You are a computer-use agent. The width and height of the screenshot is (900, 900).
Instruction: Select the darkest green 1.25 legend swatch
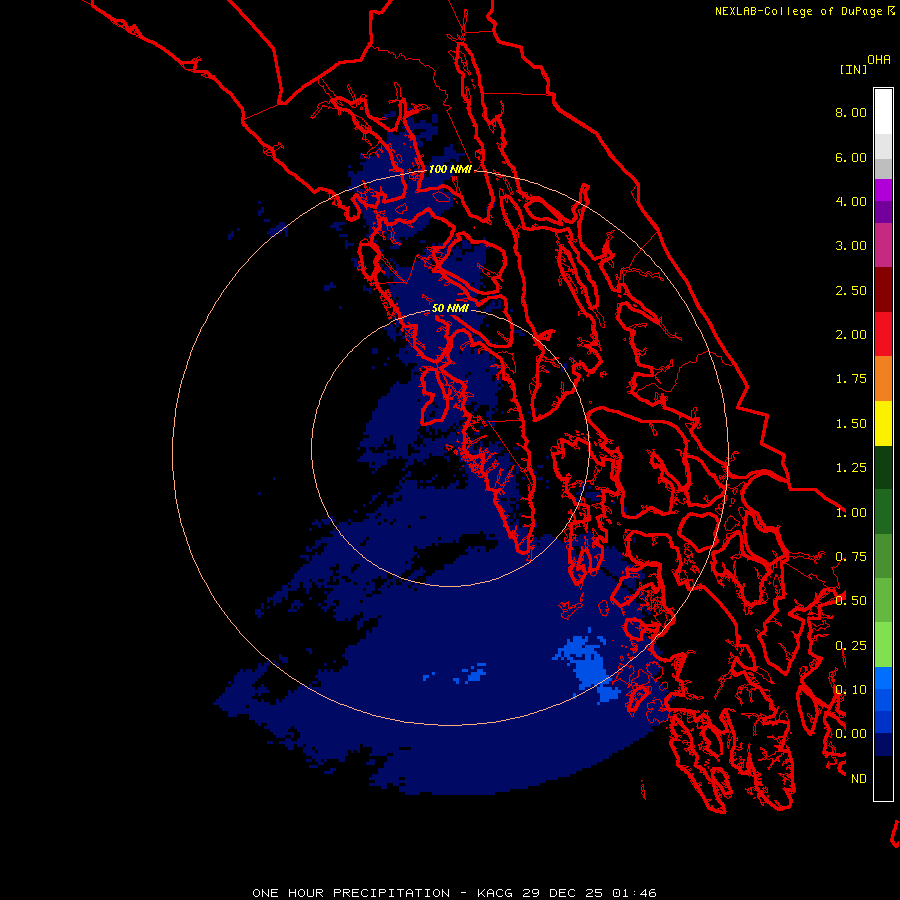click(883, 467)
